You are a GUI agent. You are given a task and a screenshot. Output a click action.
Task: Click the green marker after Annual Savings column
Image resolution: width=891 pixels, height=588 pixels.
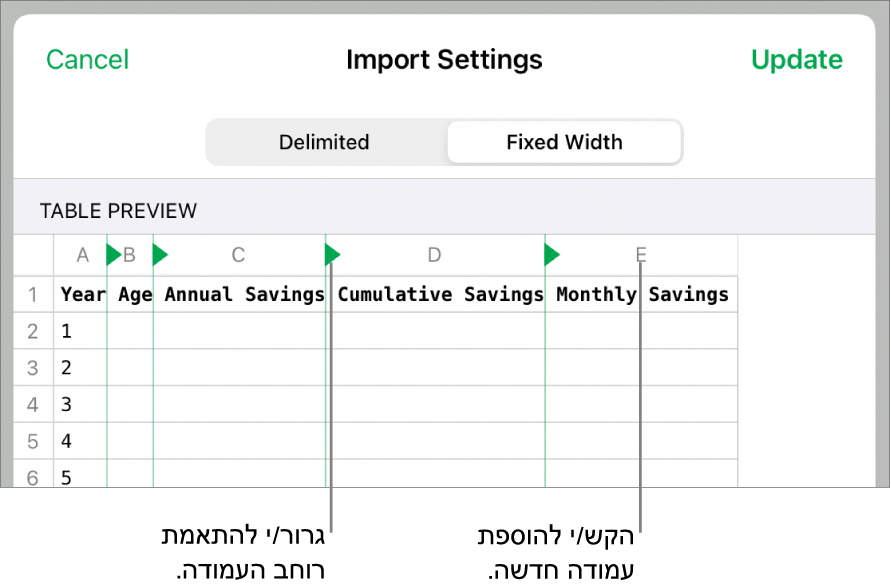[x=332, y=255]
